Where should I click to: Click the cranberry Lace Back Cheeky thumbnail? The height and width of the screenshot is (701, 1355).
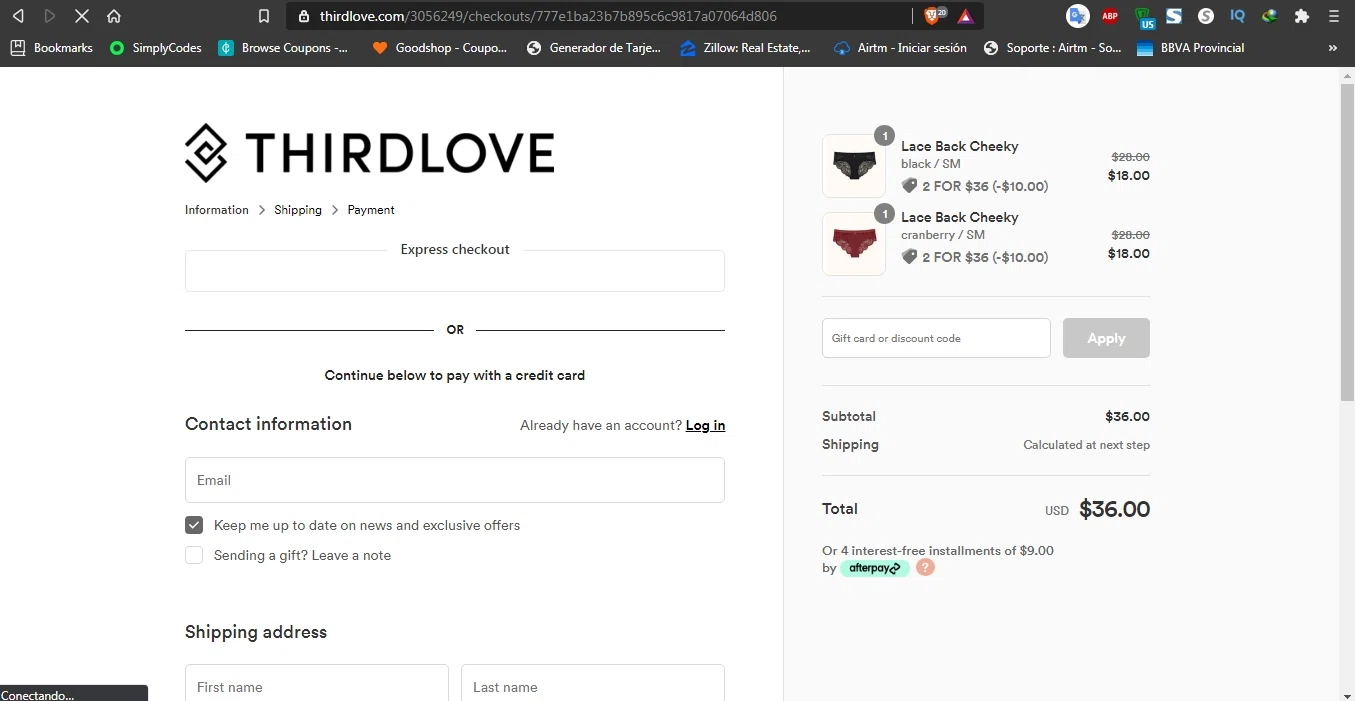pos(854,244)
